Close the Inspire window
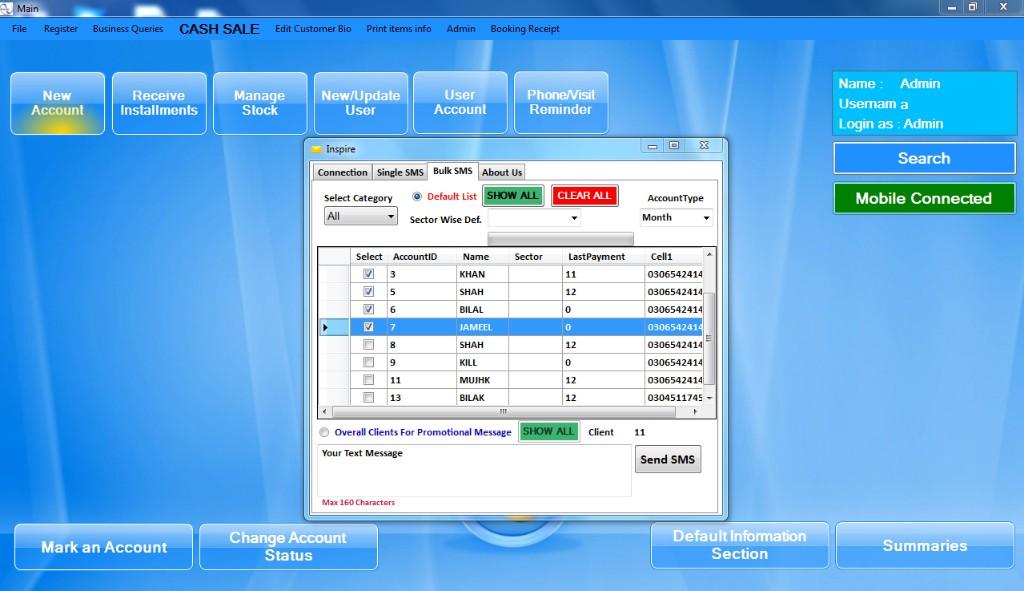The height and width of the screenshot is (591, 1024). click(x=704, y=145)
